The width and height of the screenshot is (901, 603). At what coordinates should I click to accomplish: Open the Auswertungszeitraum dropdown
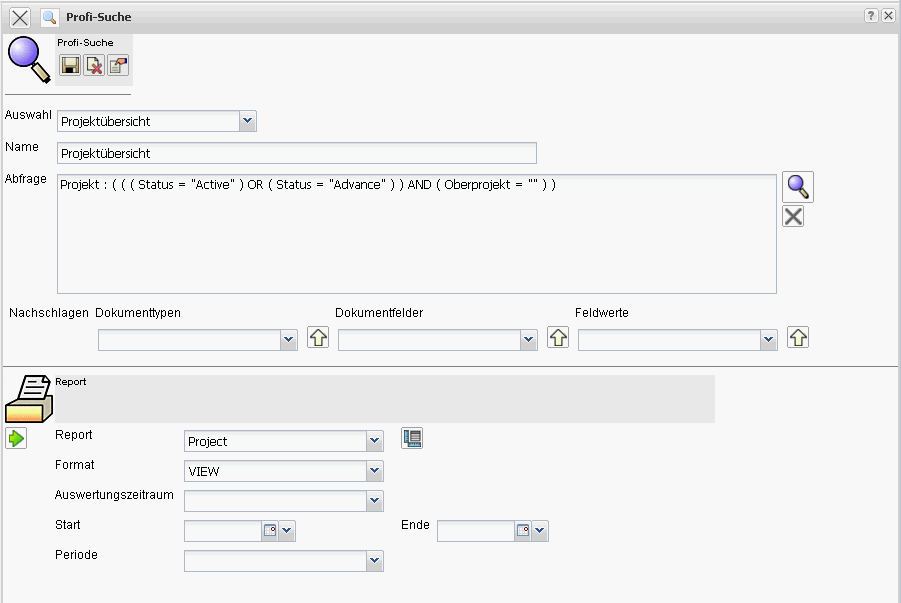pyautogui.click(x=375, y=501)
